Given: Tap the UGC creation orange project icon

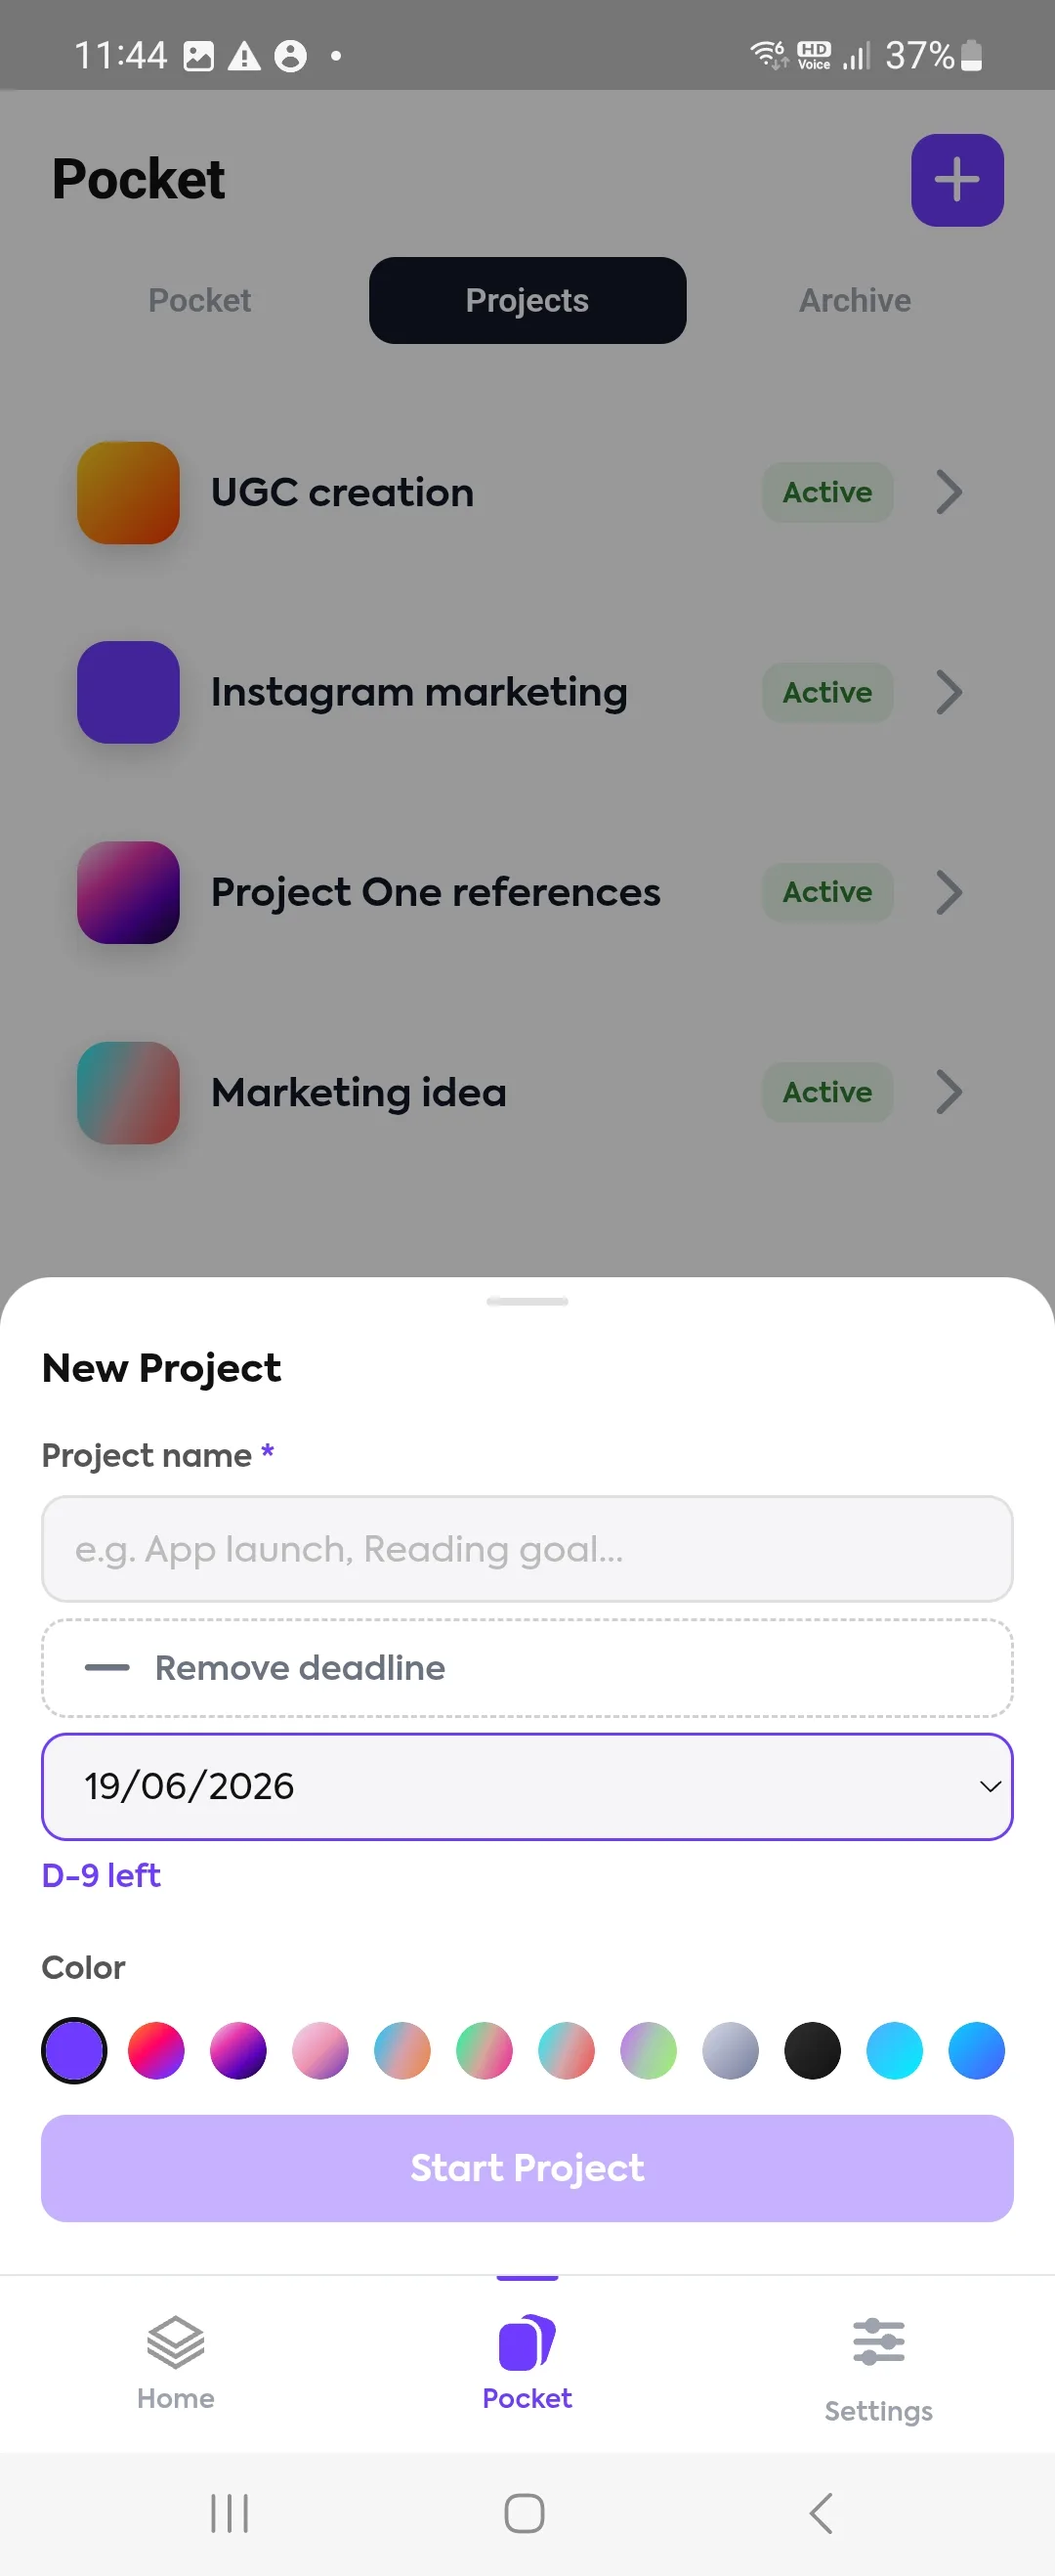Looking at the screenshot, I should (x=129, y=493).
